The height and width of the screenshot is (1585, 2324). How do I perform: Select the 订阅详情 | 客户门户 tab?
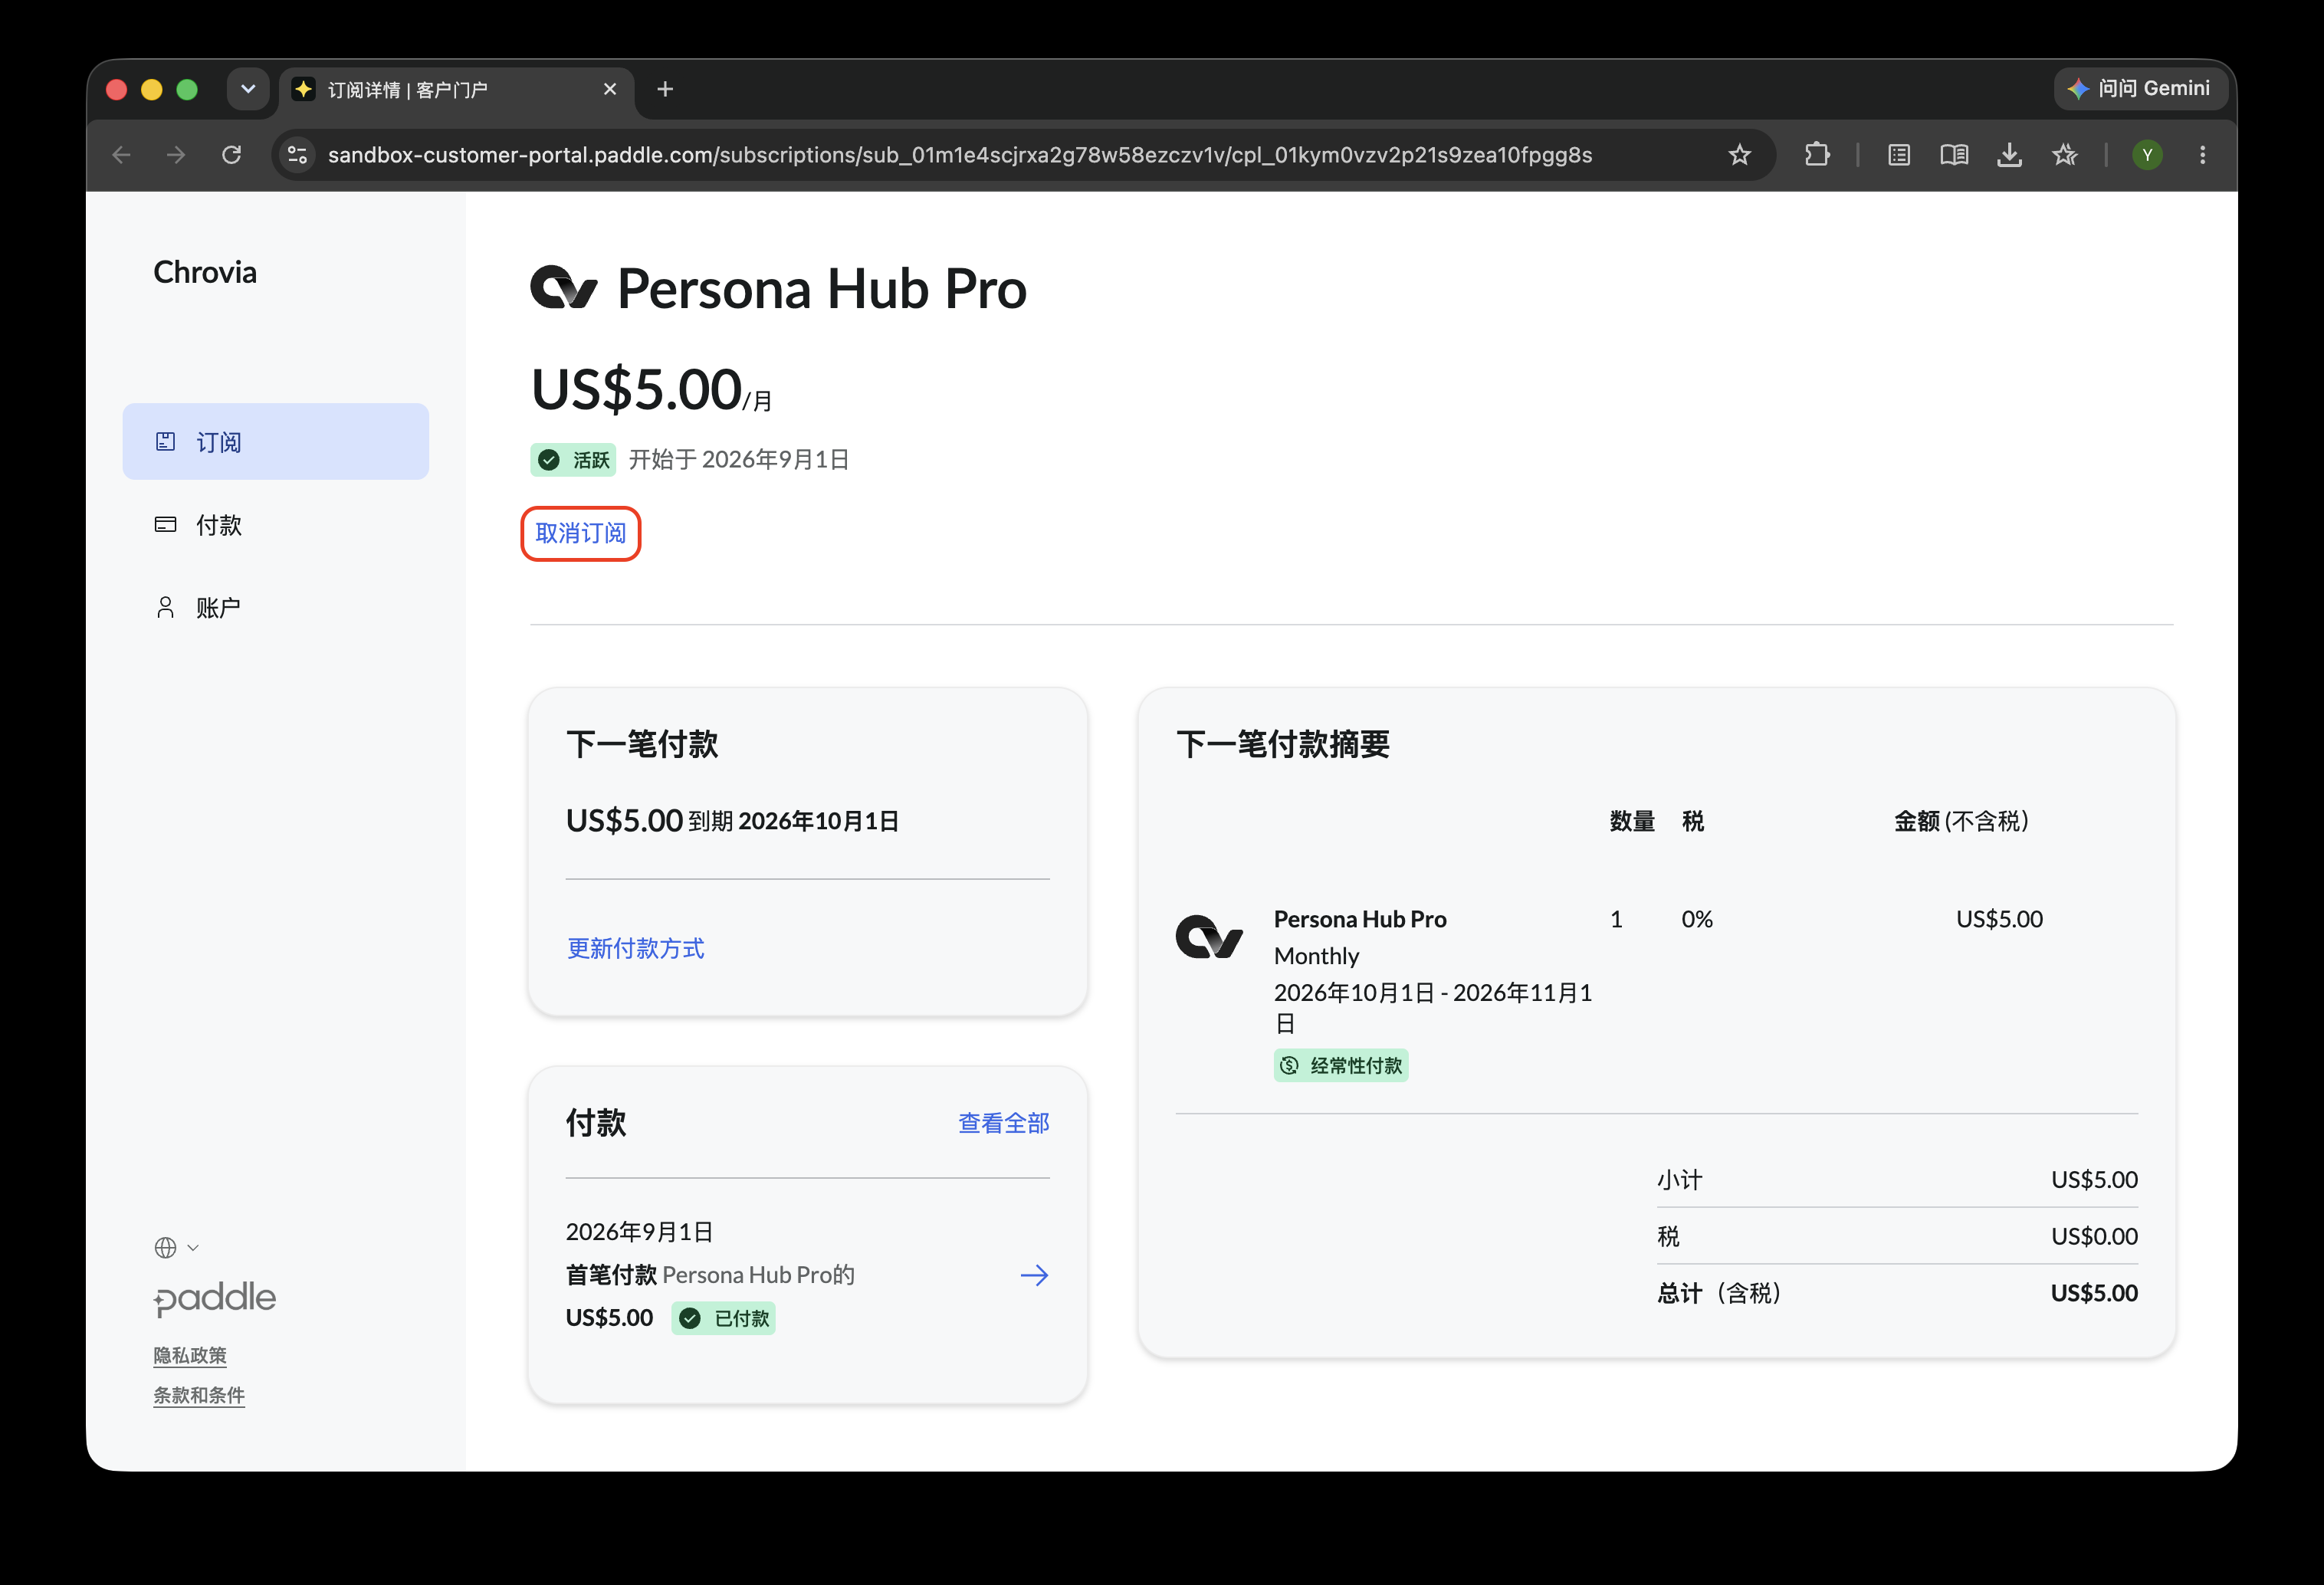[456, 90]
